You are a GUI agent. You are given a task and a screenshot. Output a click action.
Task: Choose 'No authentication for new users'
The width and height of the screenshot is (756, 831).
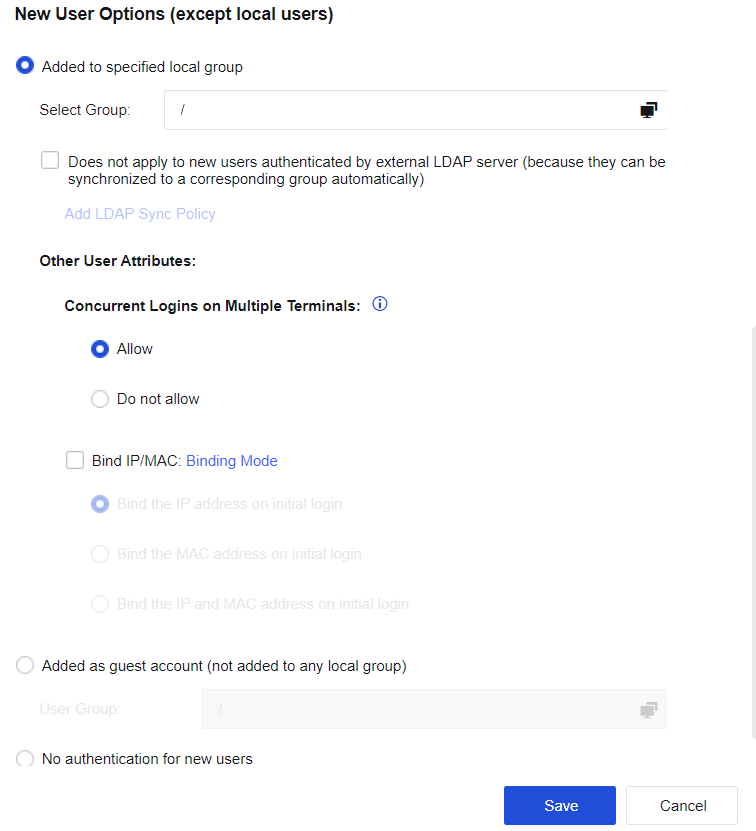pyautogui.click(x=26, y=759)
